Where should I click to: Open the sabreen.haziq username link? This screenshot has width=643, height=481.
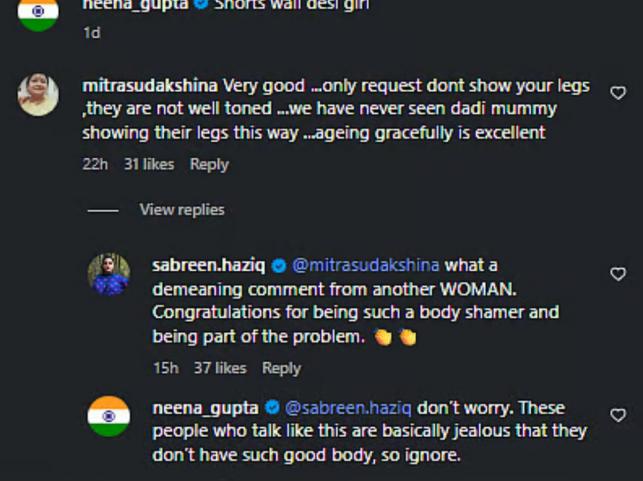(208, 265)
